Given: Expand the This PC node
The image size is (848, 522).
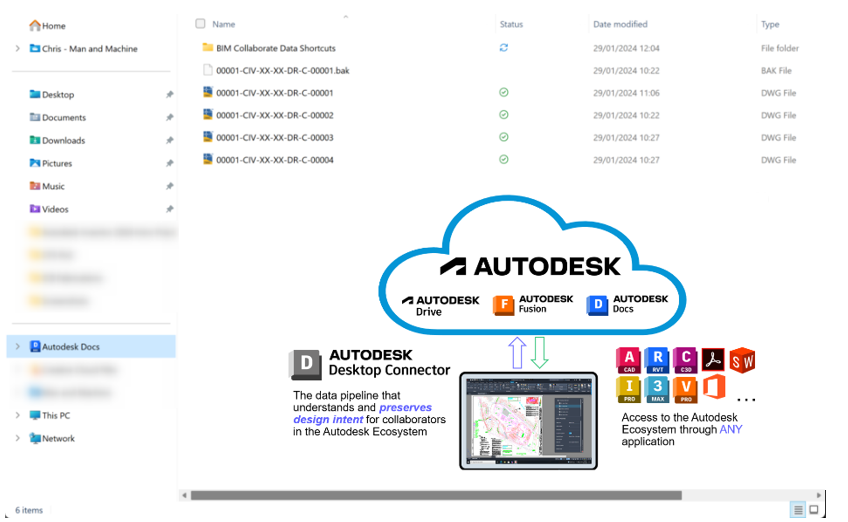Looking at the screenshot, I should pyautogui.click(x=18, y=415).
